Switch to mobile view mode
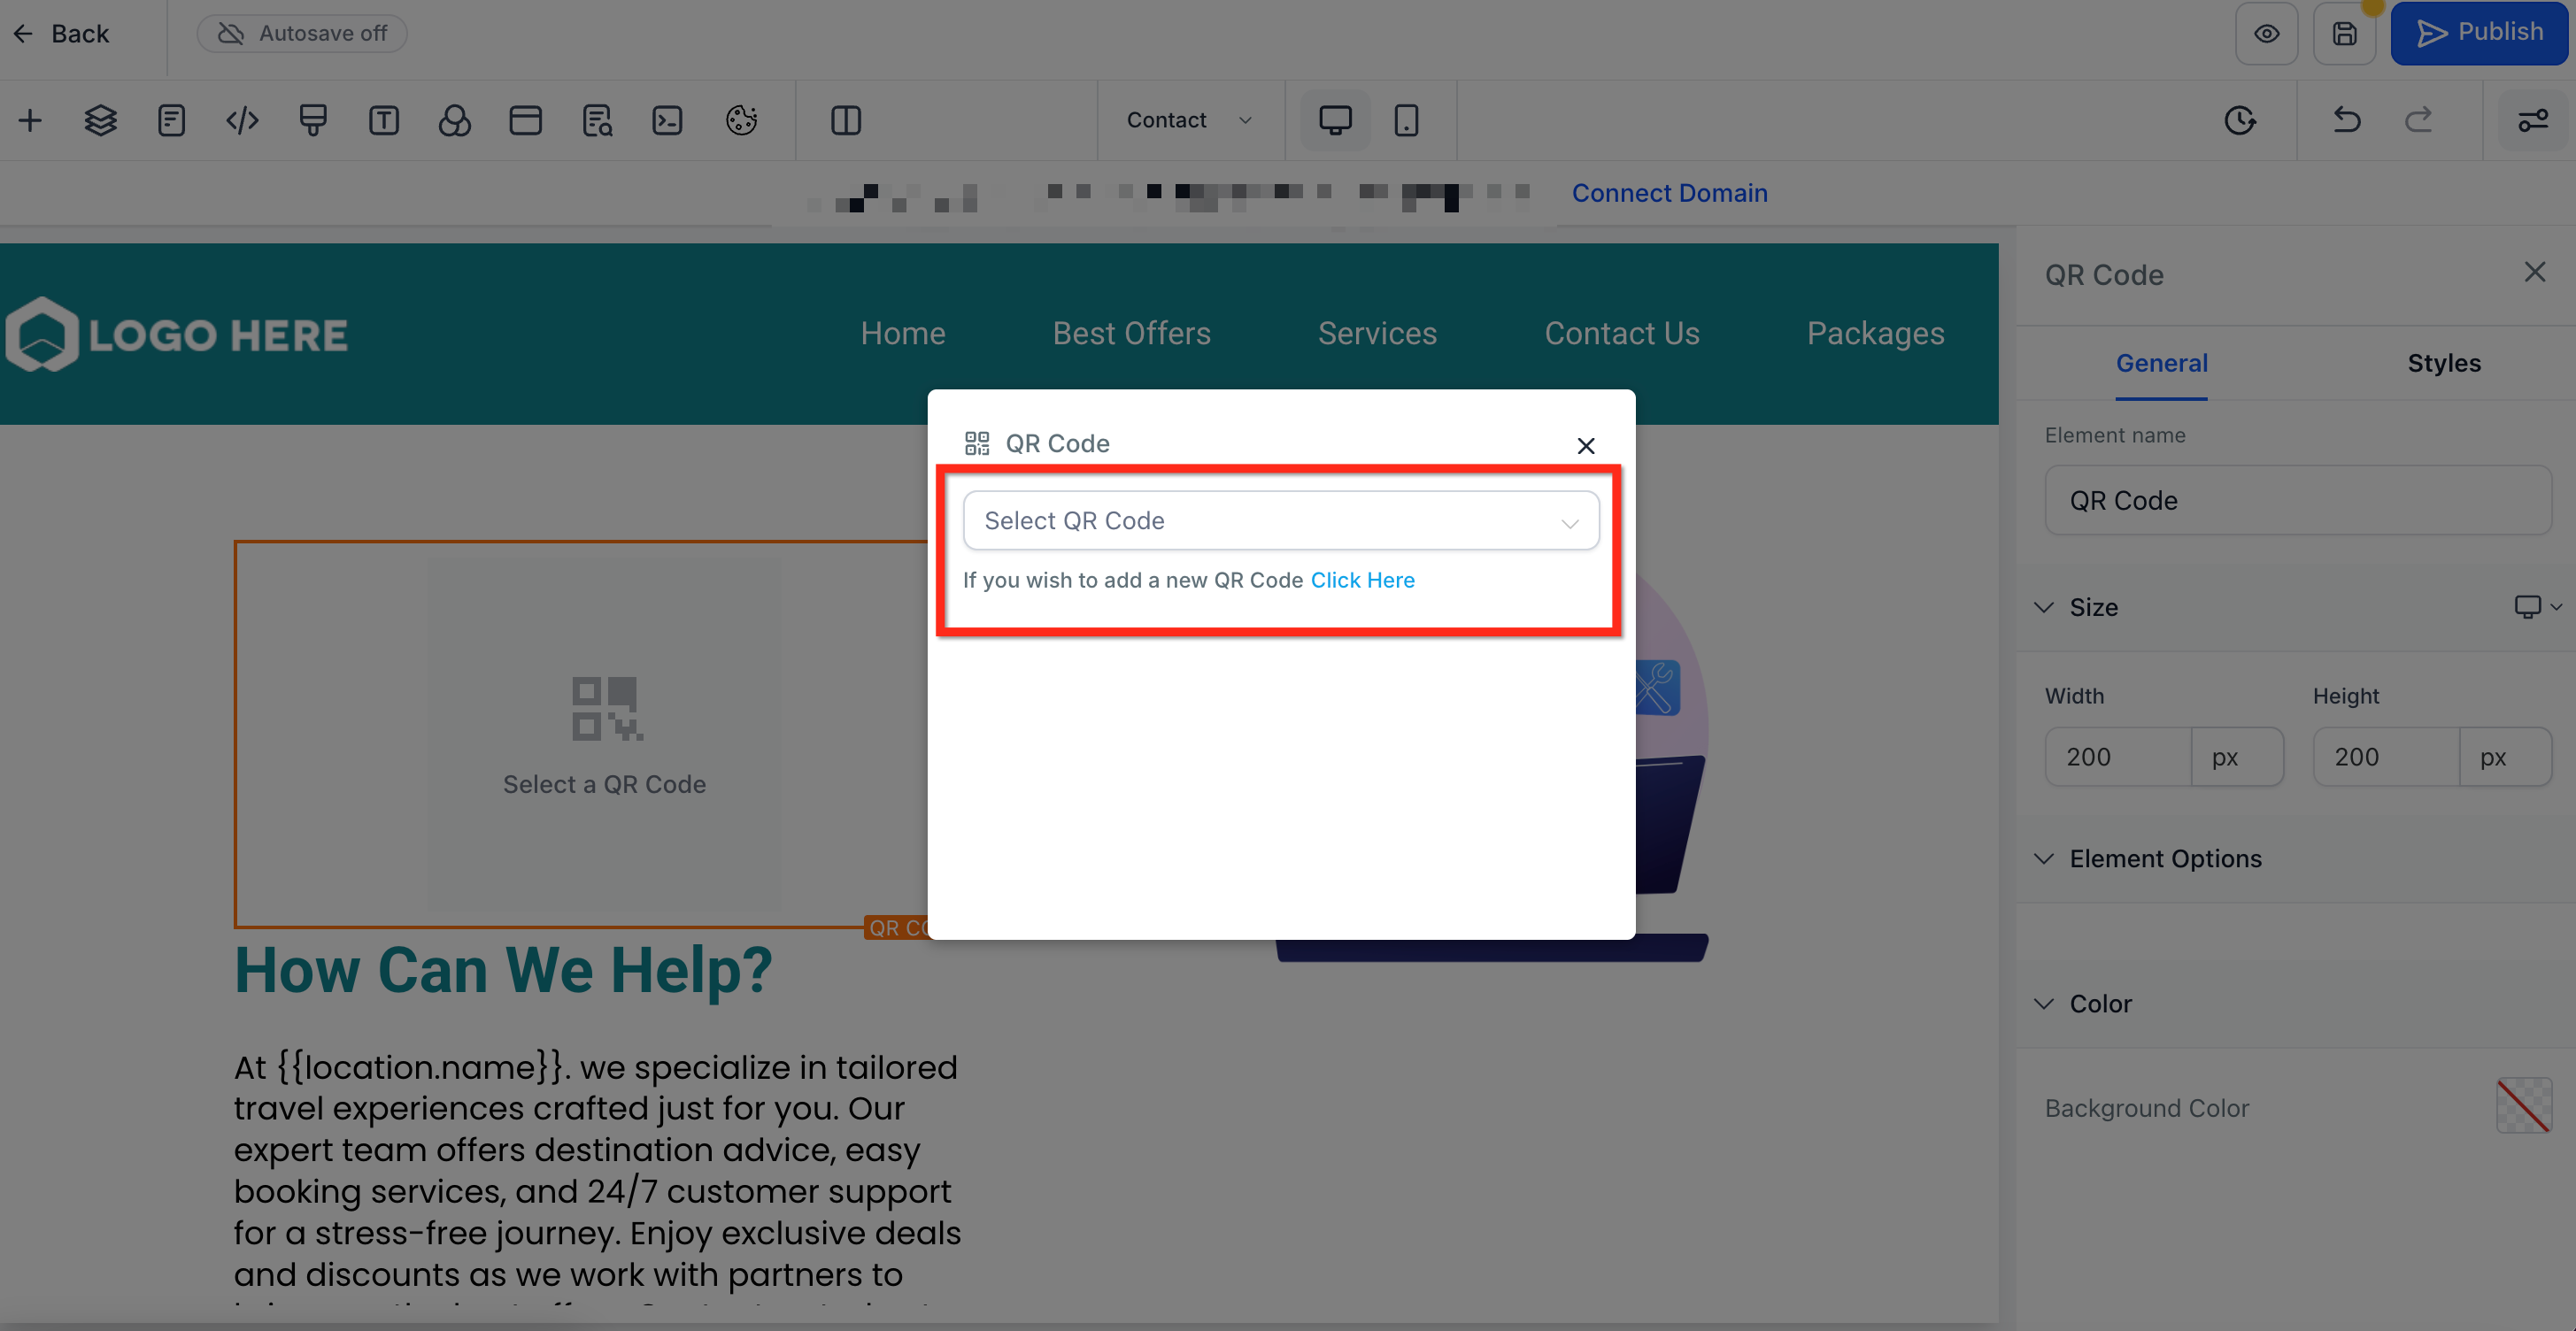This screenshot has height=1331, width=2576. point(1406,120)
